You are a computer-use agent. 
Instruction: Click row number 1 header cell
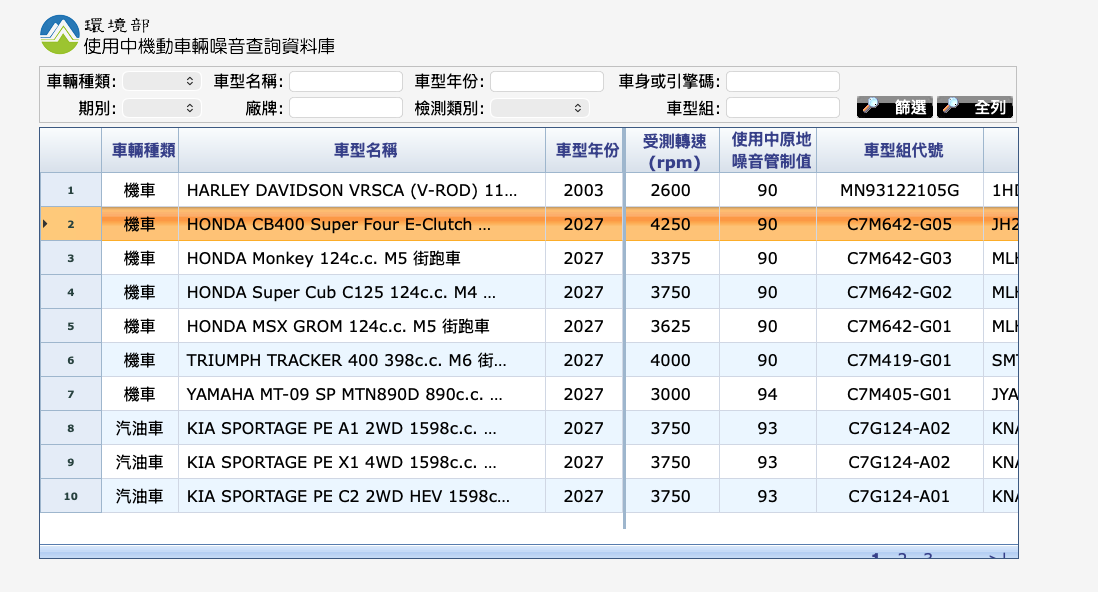(71, 191)
